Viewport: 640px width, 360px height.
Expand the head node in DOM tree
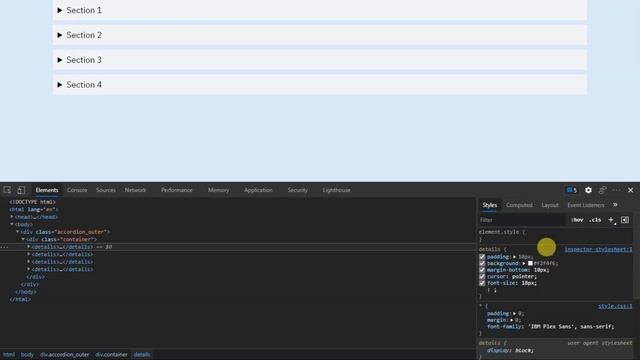(x=12, y=217)
